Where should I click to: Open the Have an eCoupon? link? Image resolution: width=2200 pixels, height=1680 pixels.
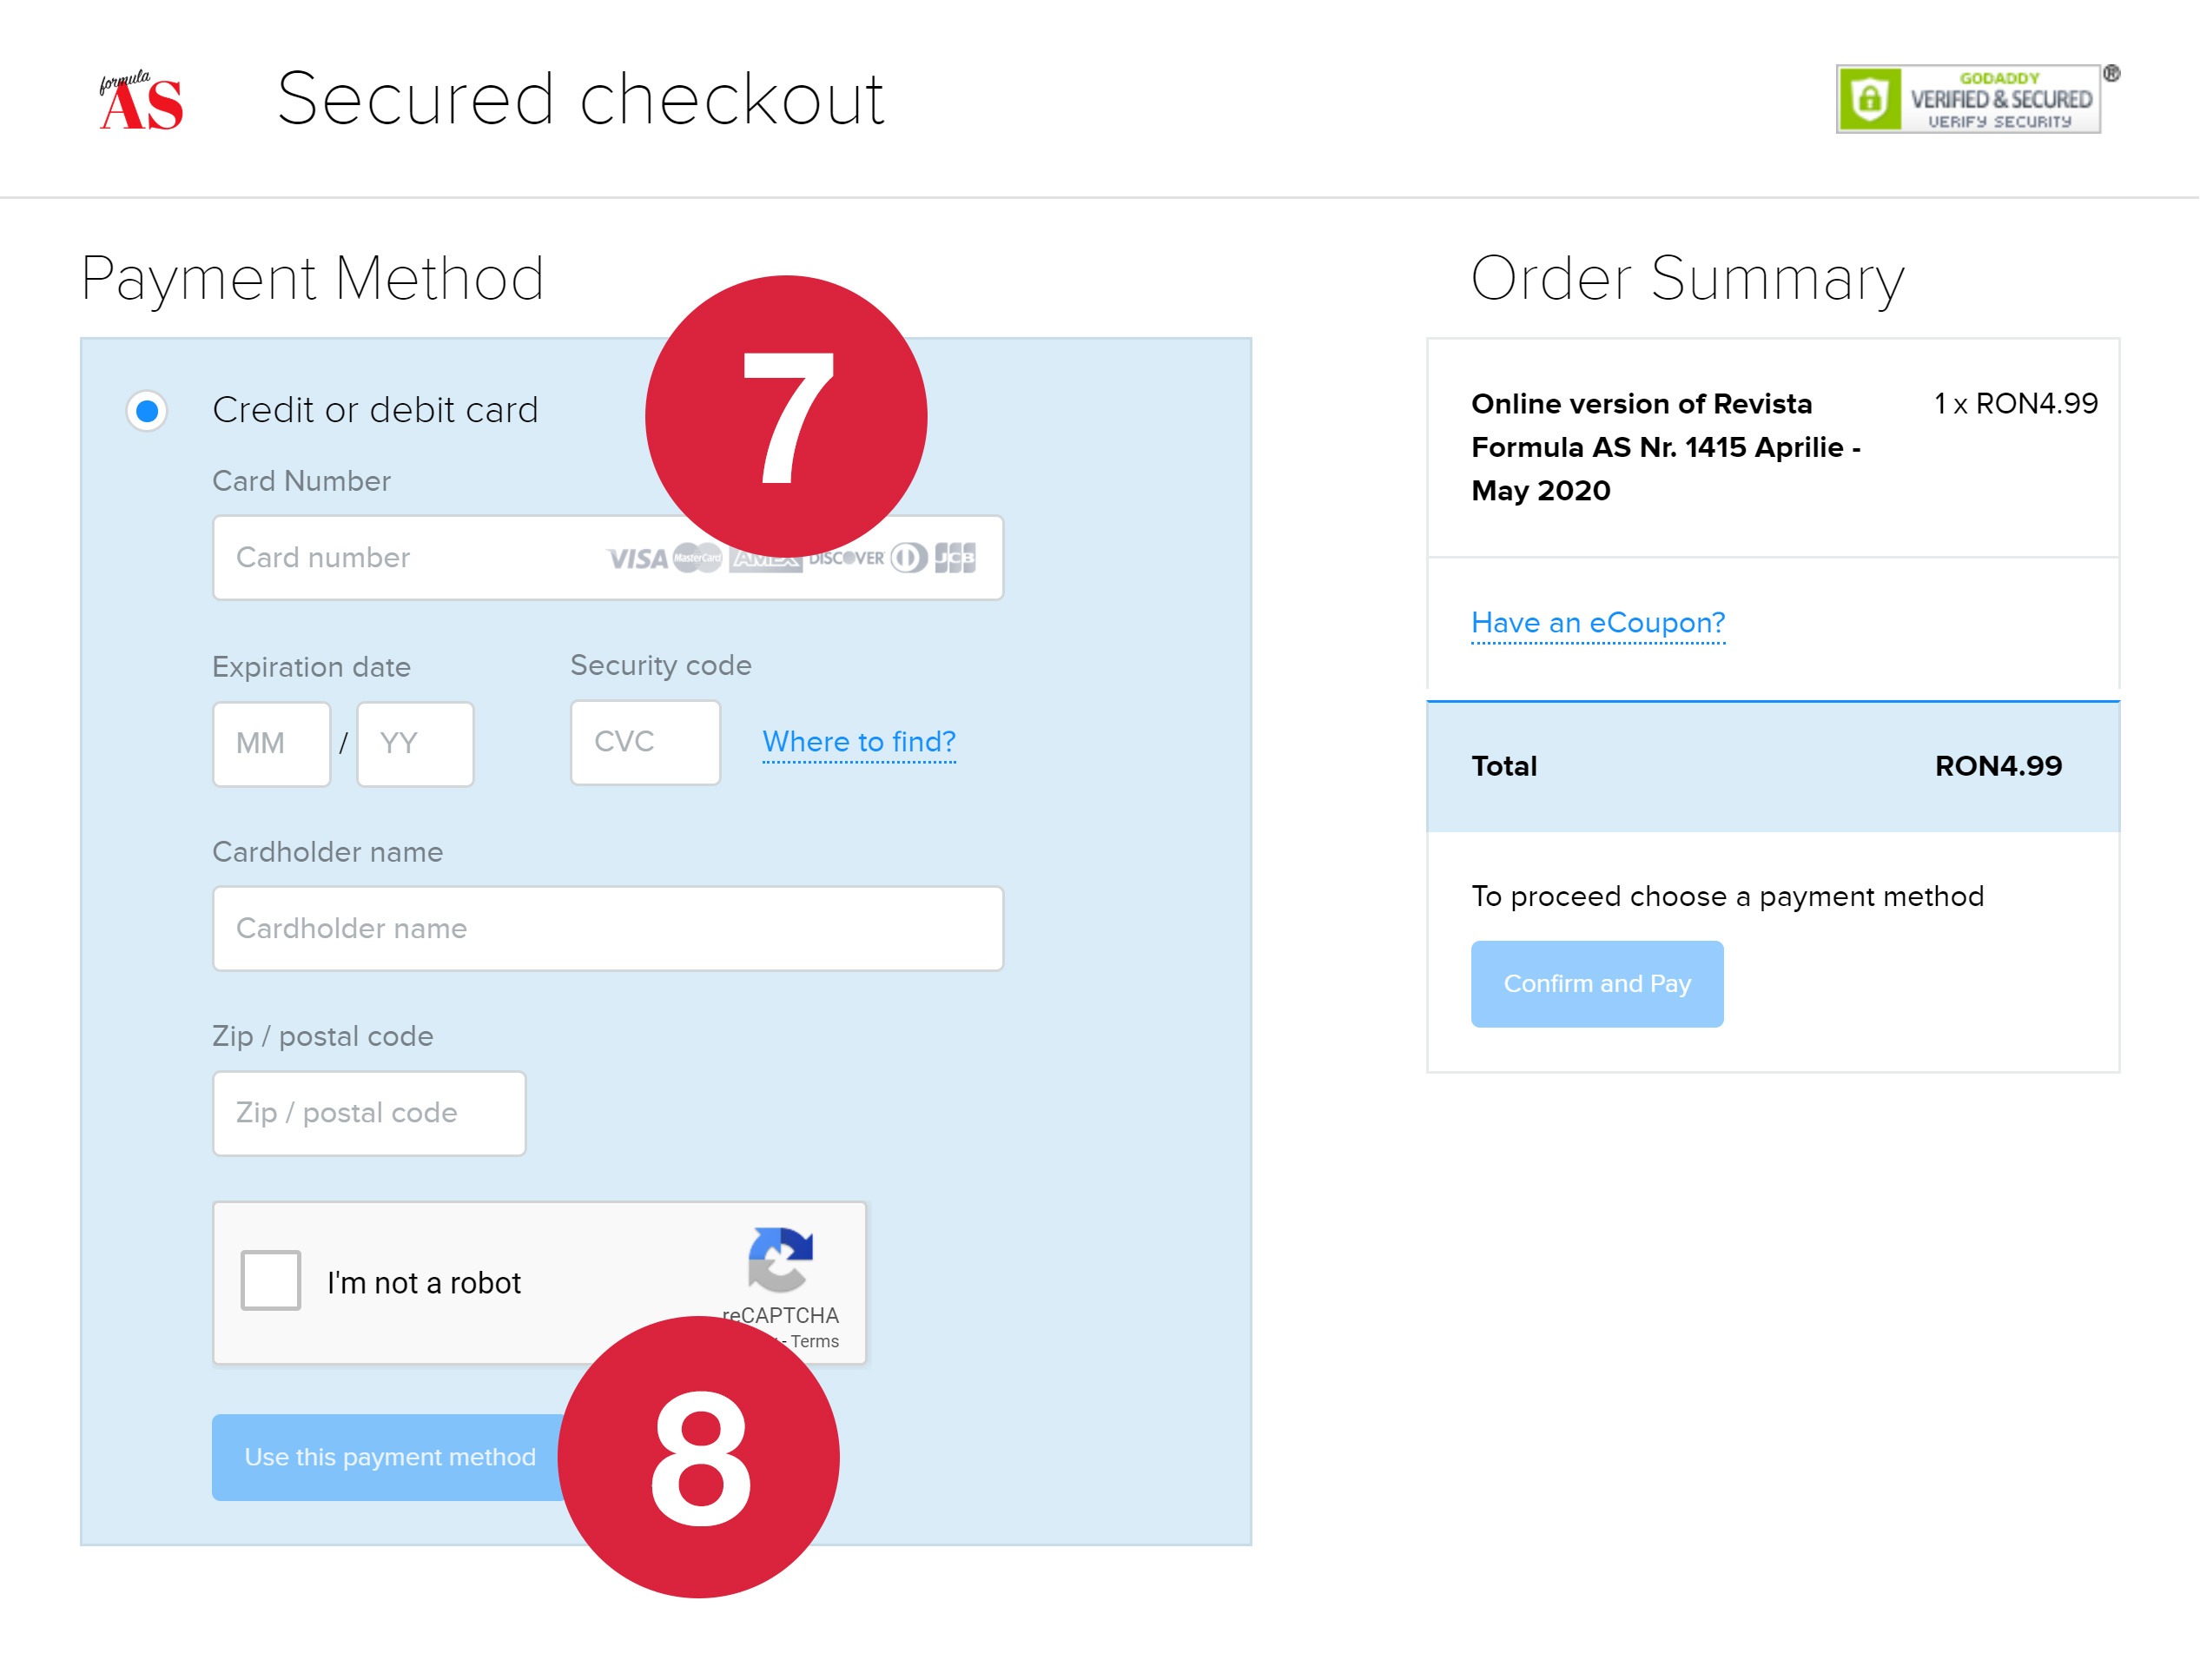(x=1598, y=623)
